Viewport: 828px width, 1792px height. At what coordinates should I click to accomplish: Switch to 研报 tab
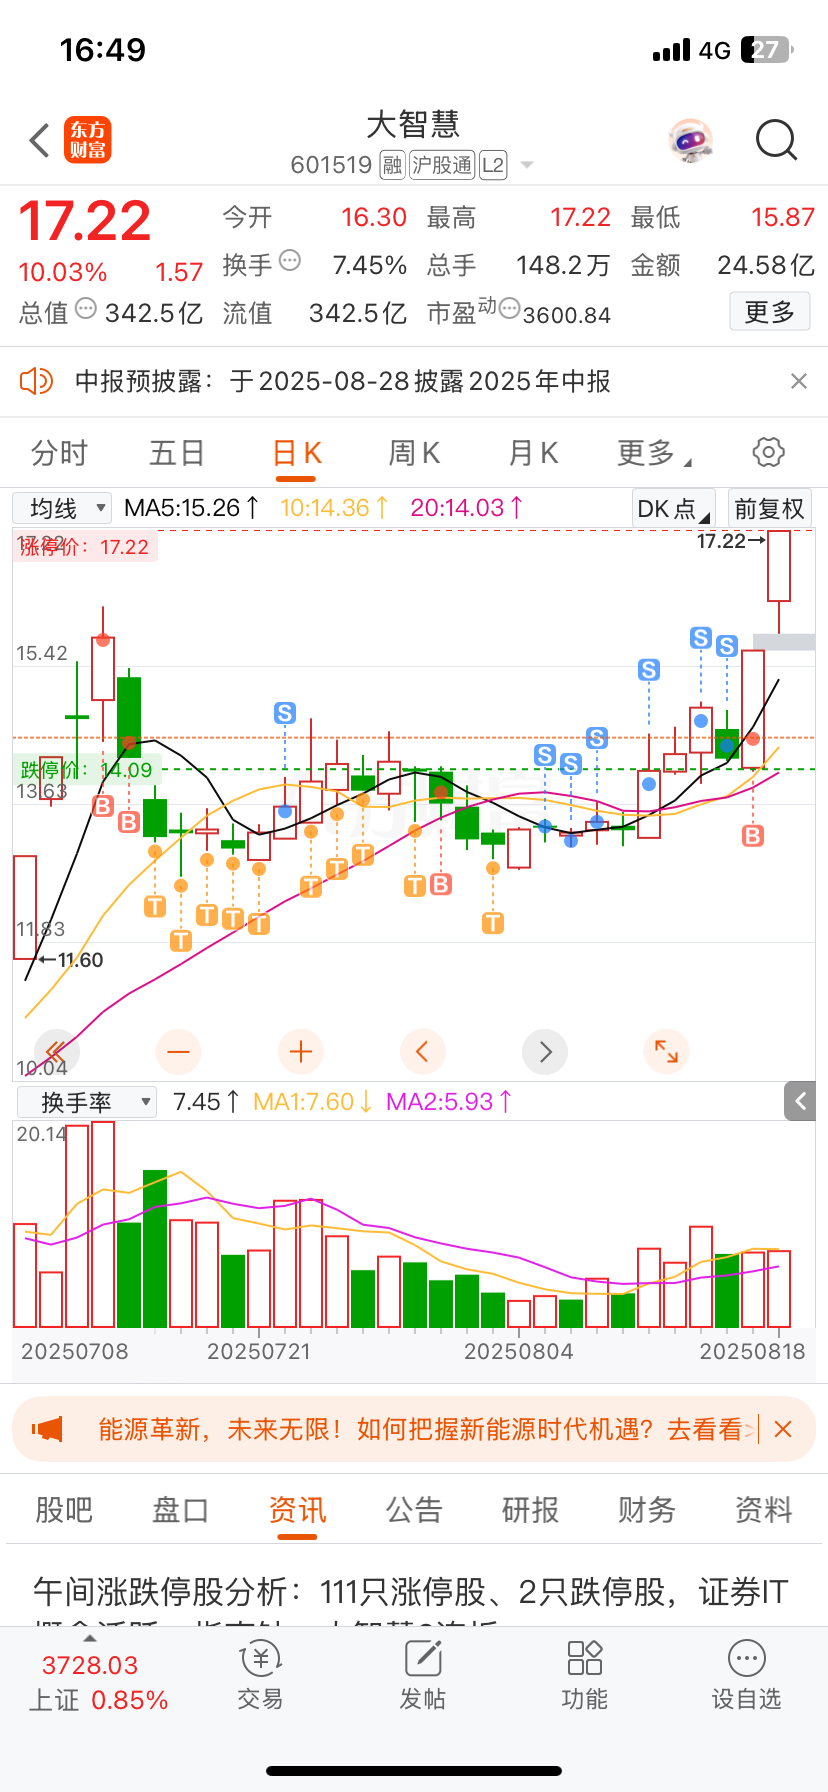[x=530, y=1510]
